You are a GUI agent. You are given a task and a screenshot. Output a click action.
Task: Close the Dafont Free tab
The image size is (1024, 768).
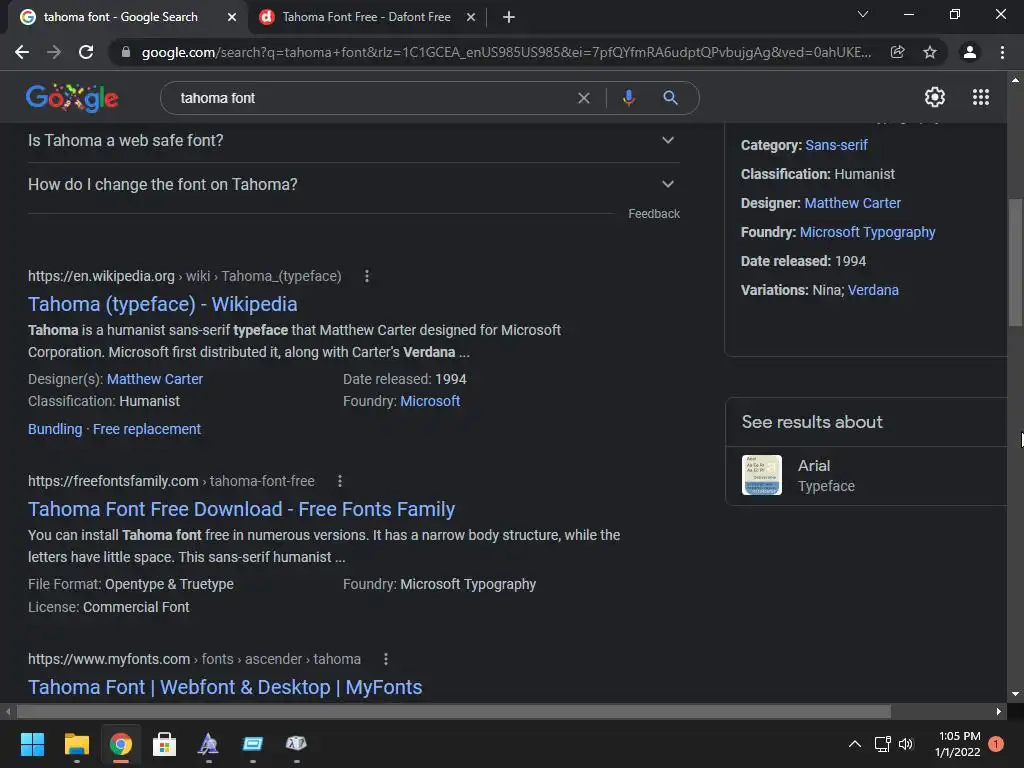471,17
